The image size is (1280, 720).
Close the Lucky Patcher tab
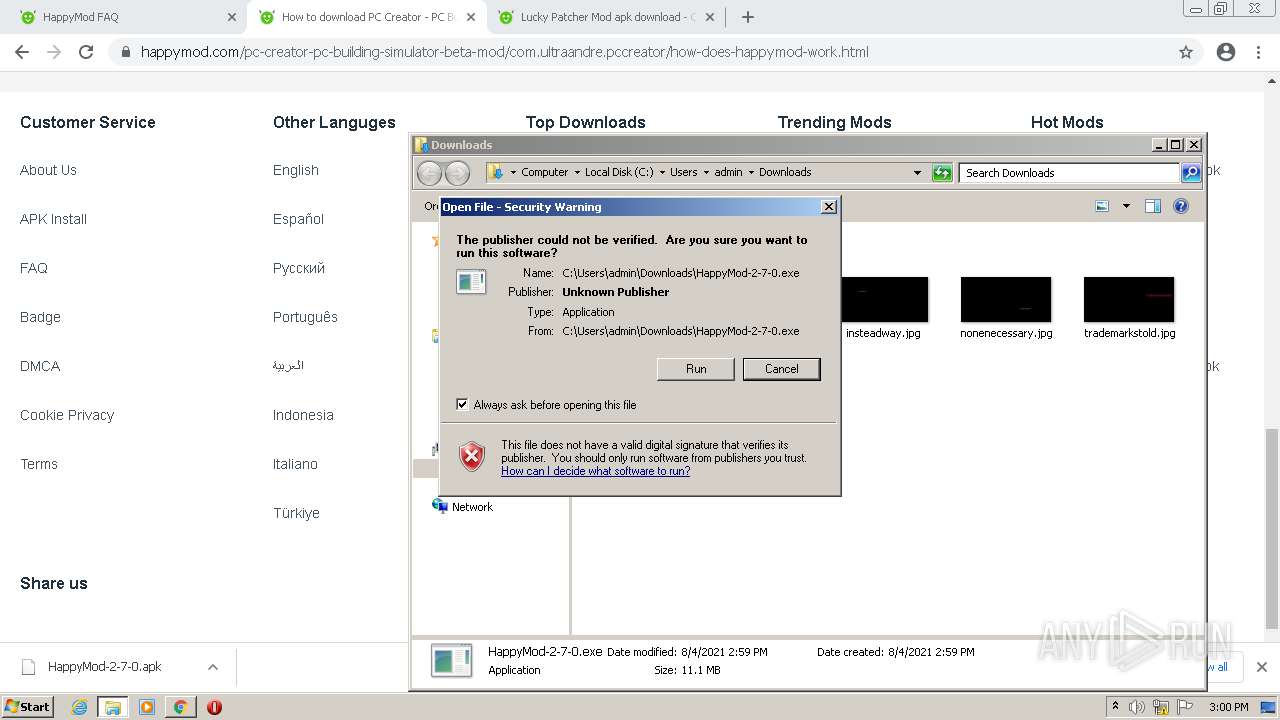(710, 17)
